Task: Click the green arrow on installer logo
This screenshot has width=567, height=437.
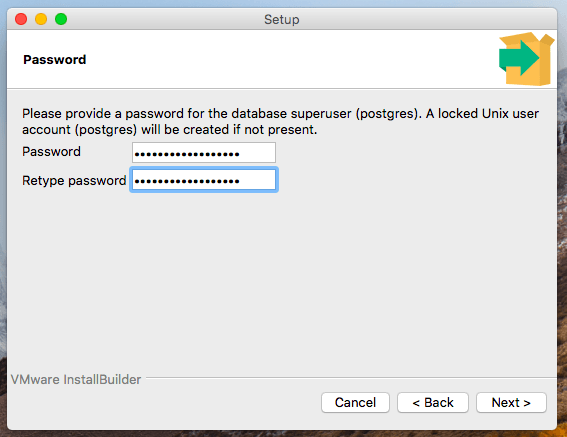Action: point(519,58)
